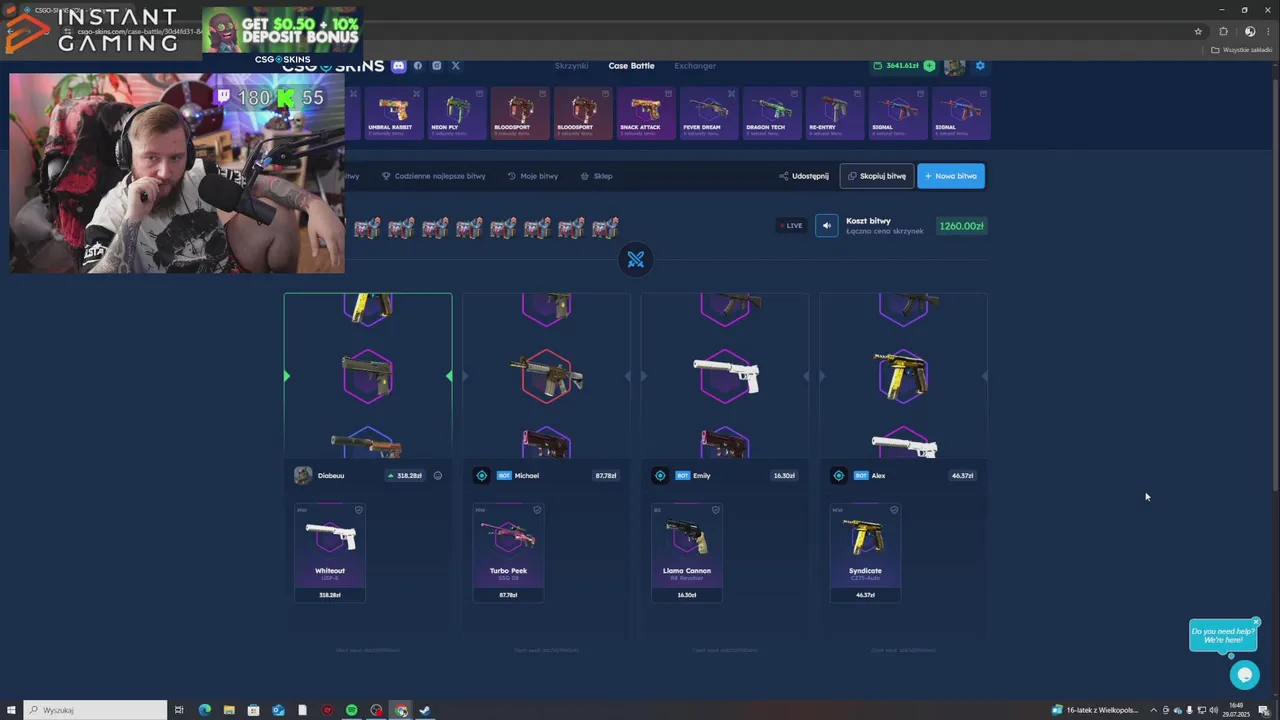Open Diabeuu player avatar
This screenshot has width=1280, height=720.
303,476
